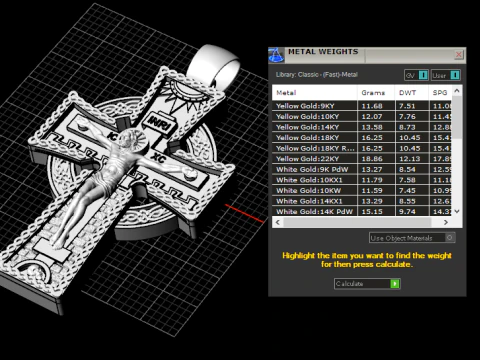Close the Metal Weights dialog
The width and height of the screenshot is (480, 360).
coord(459,54)
